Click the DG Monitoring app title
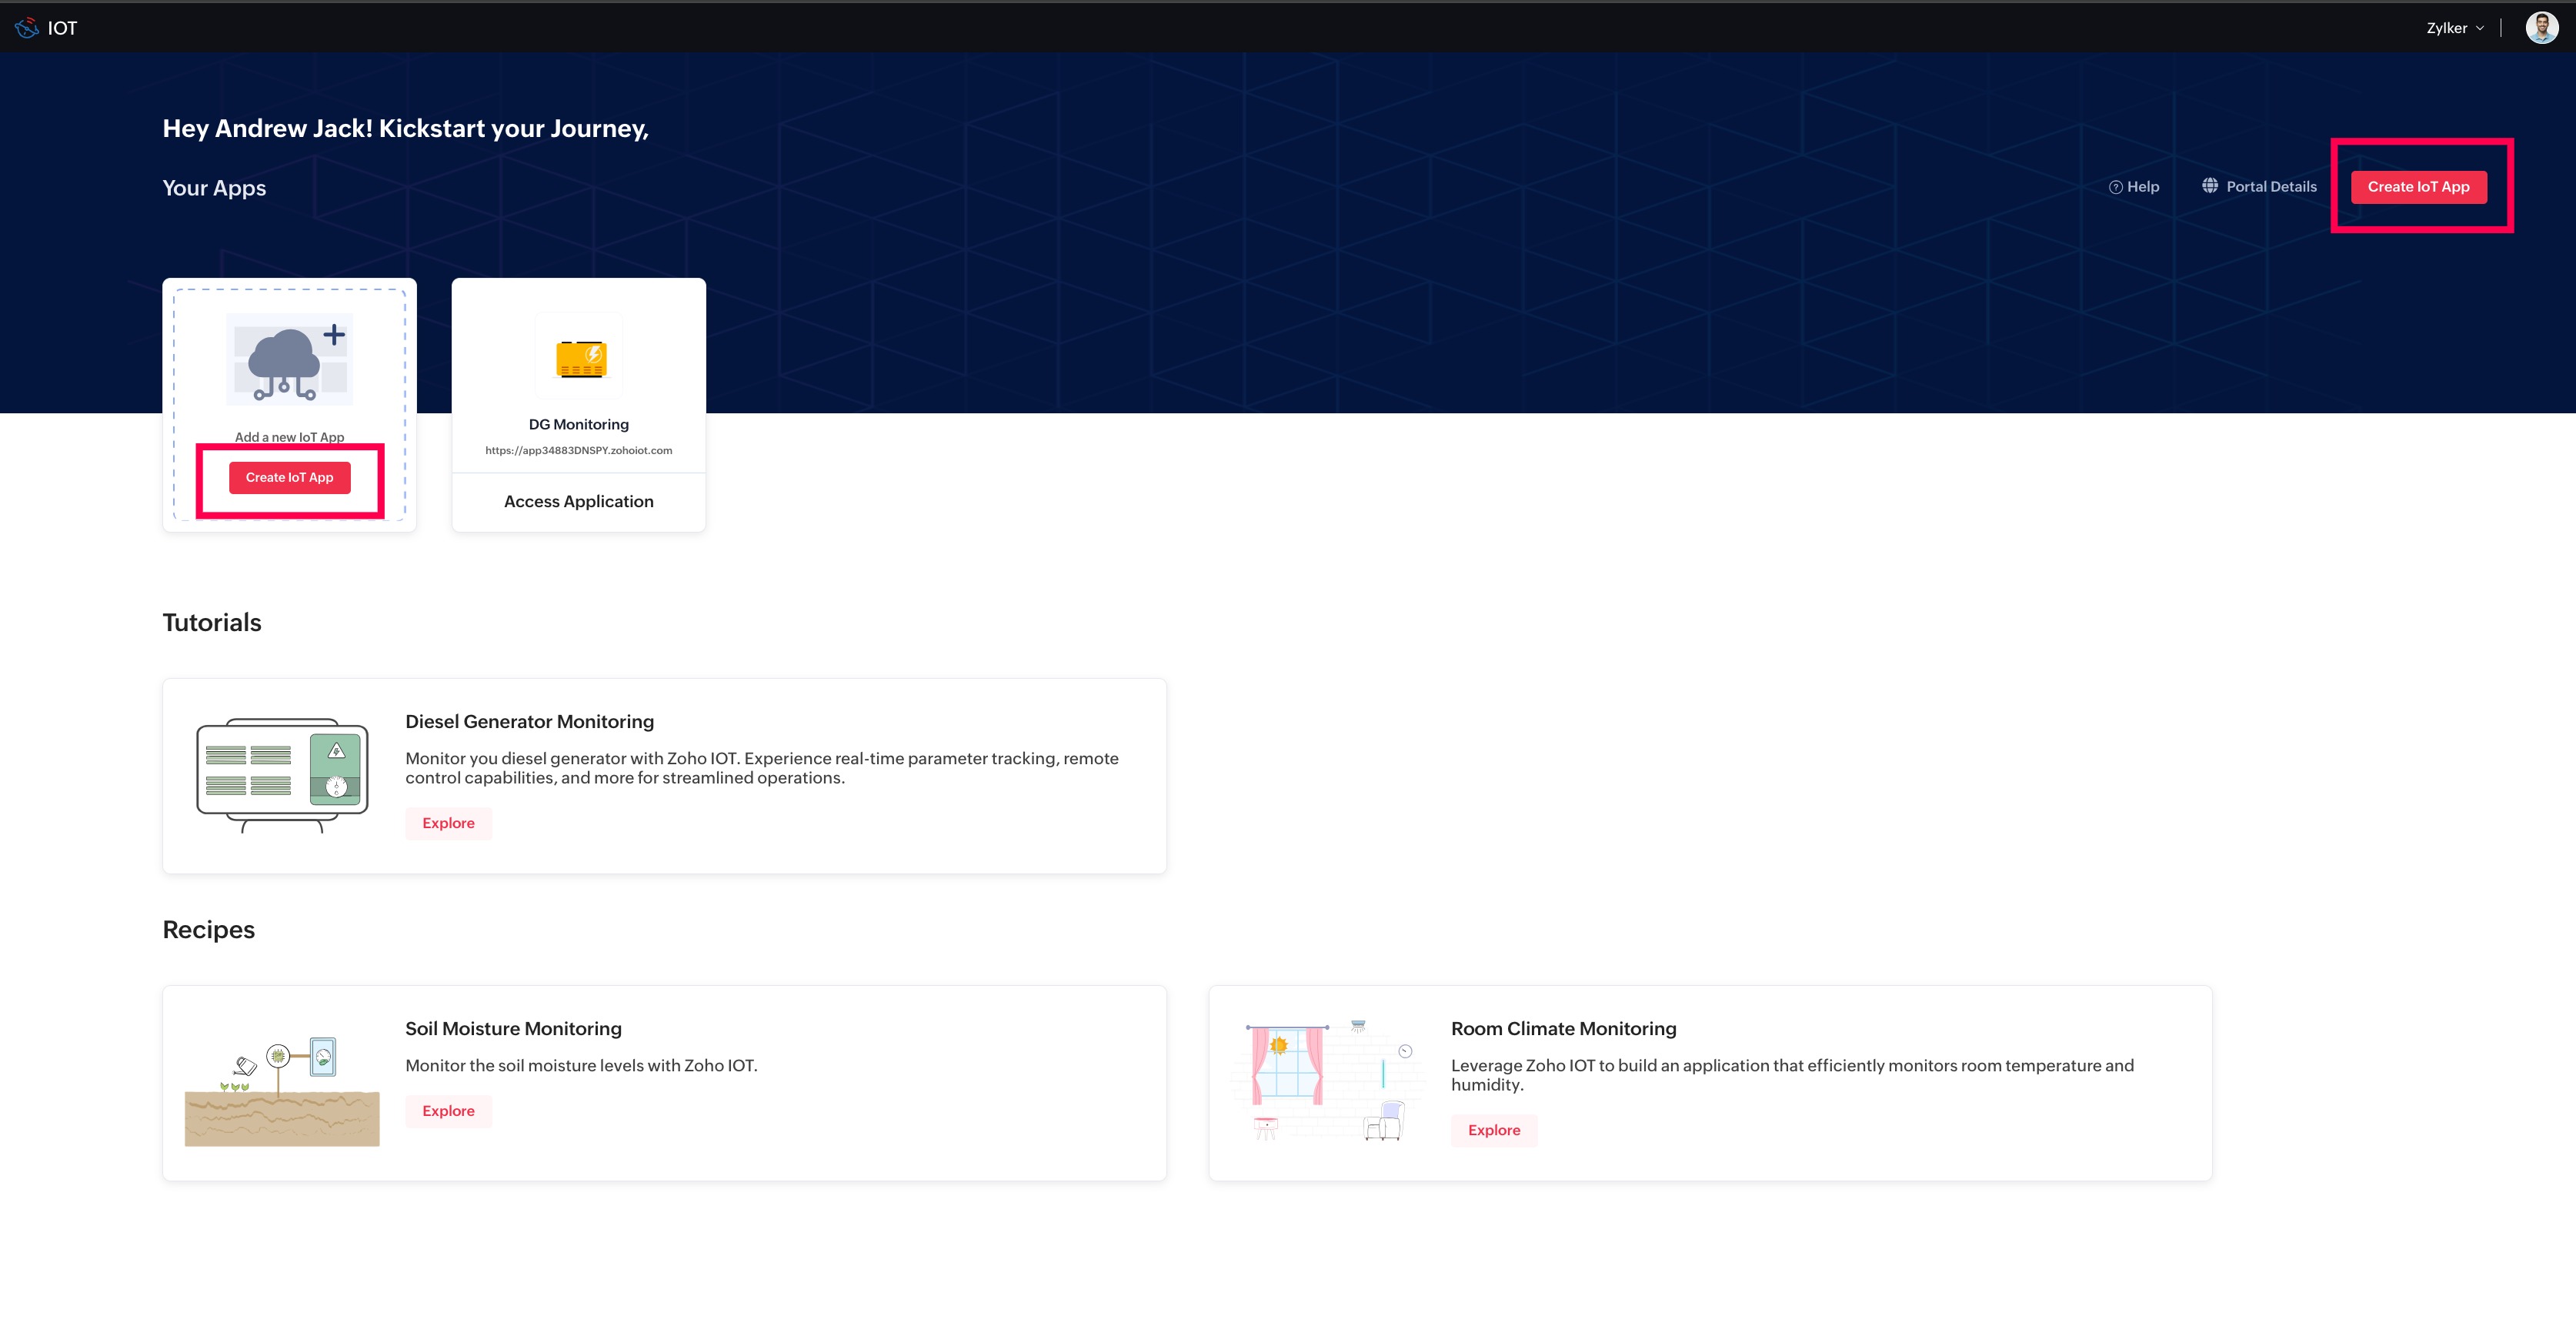 578,425
